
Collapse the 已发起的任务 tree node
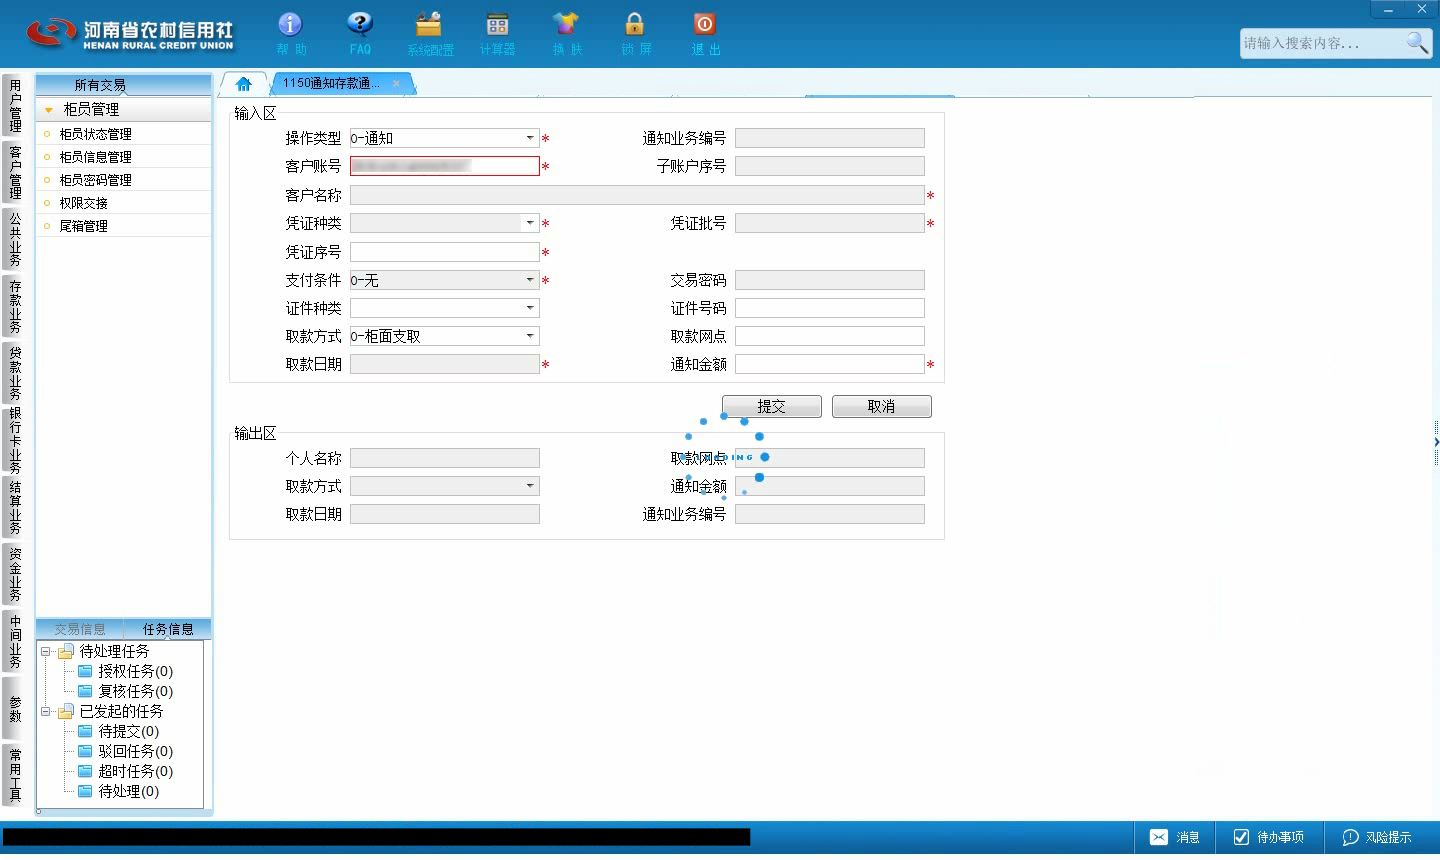point(46,712)
